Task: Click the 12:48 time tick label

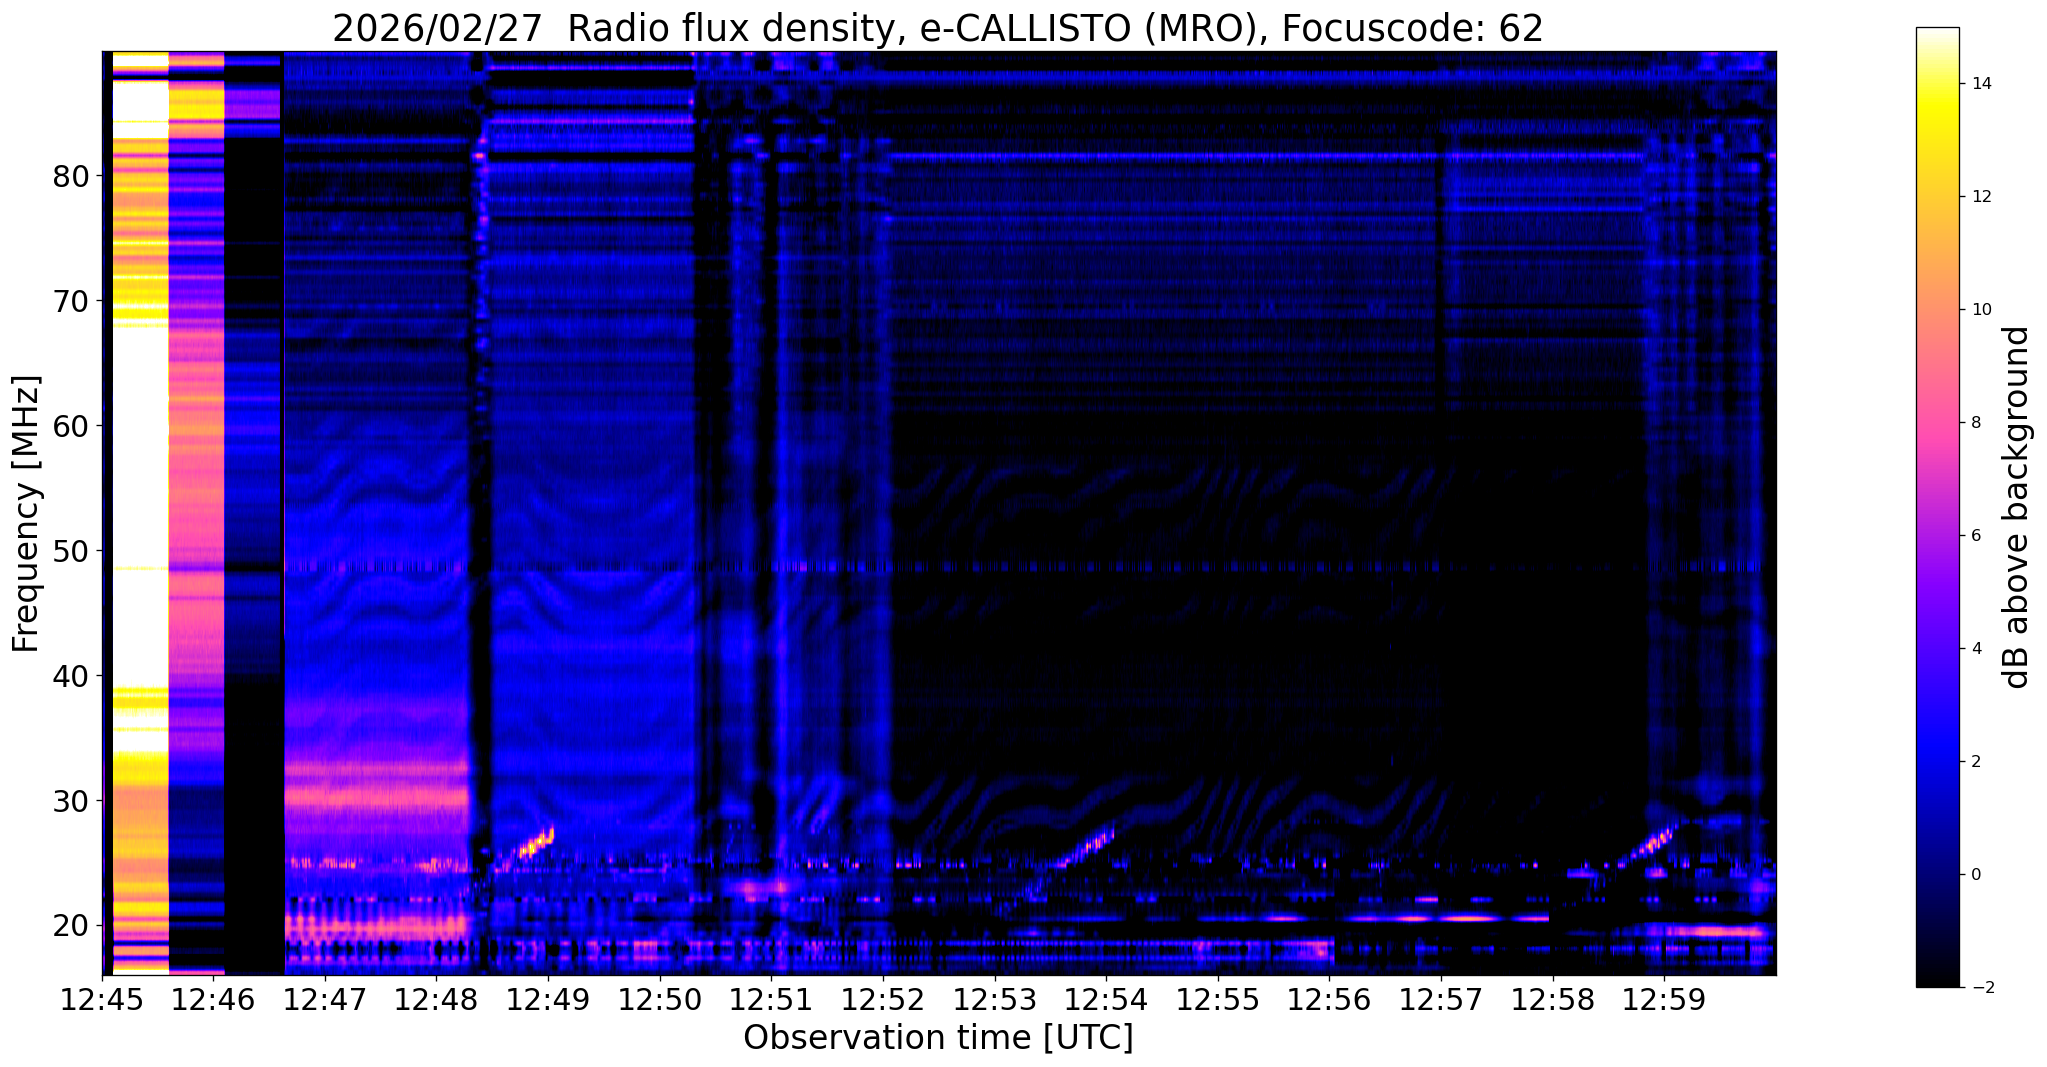Action: click(x=436, y=1000)
